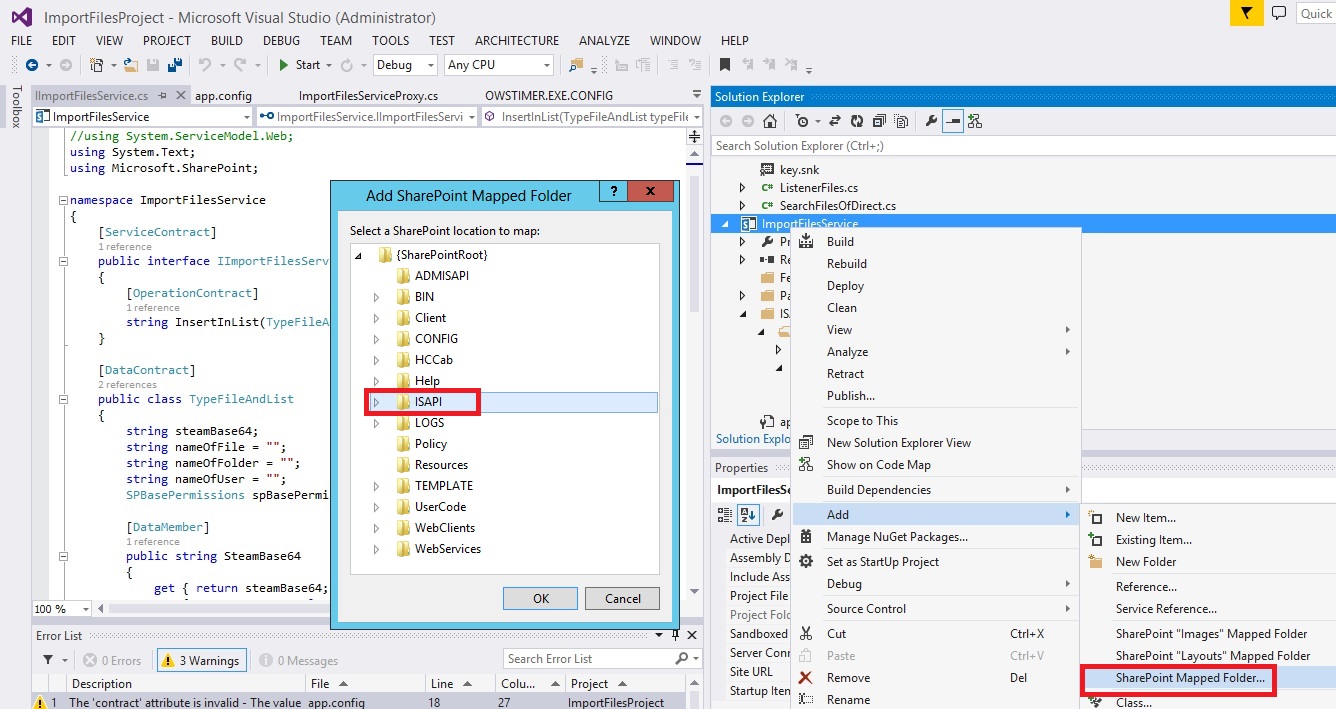Click the Solution Explorer bottom tab
Viewport: 1336px width, 709px height.
(x=753, y=439)
